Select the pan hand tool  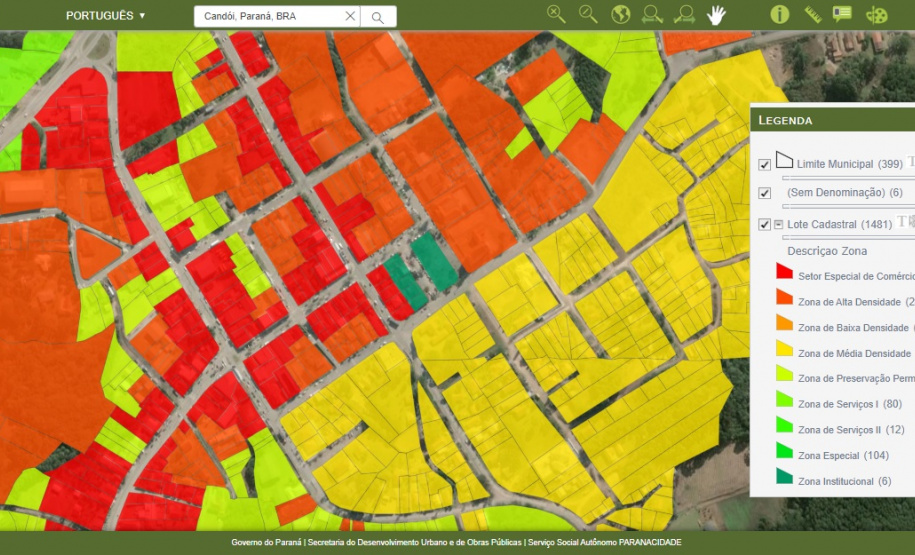click(717, 15)
